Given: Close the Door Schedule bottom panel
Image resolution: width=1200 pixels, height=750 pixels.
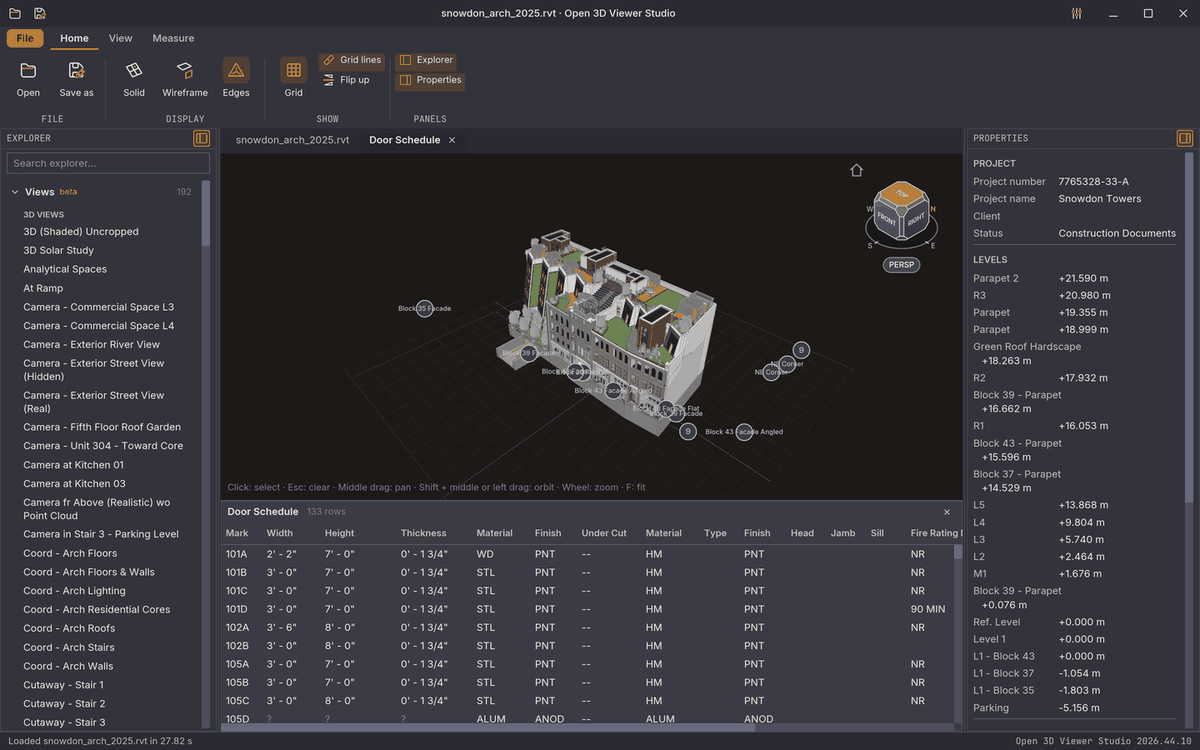Looking at the screenshot, I should tap(947, 512).
